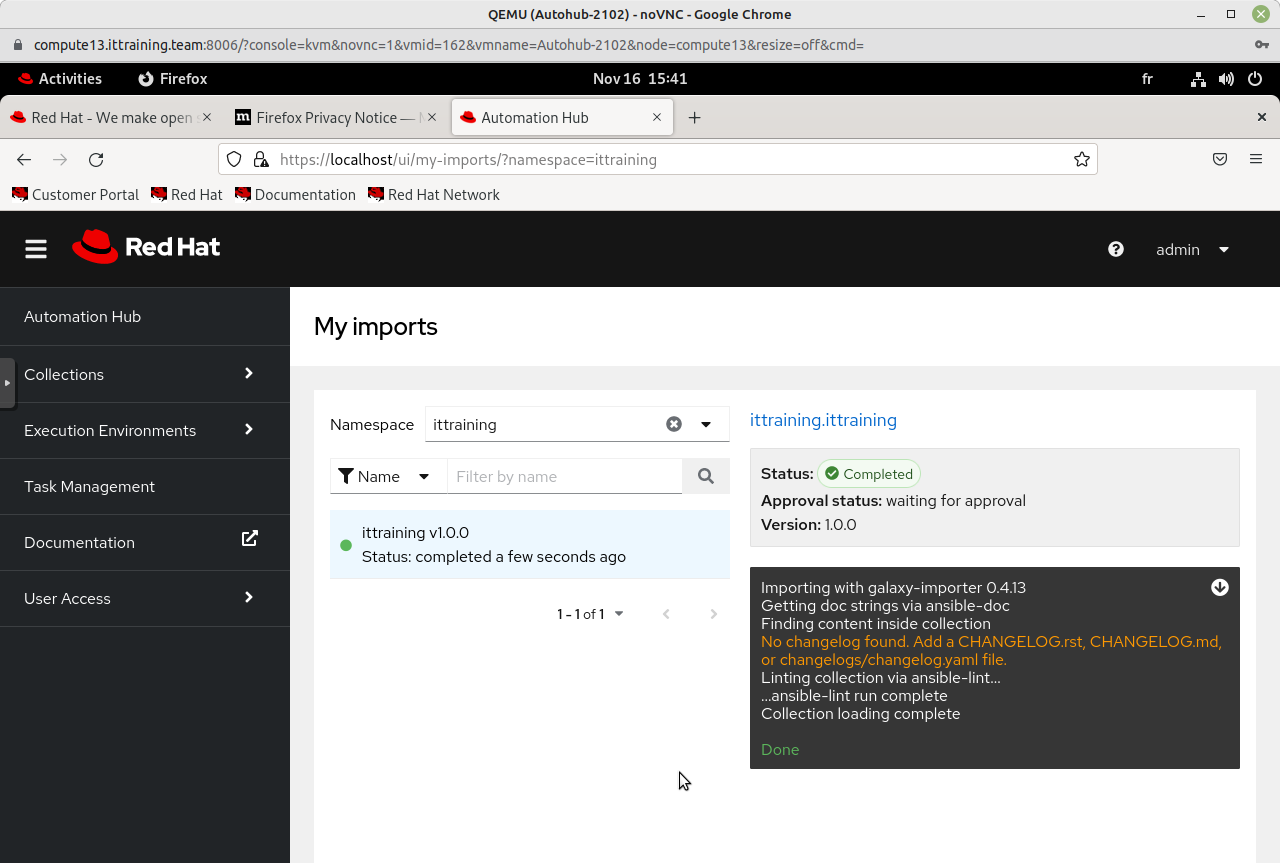The image size is (1280, 863).
Task: Click the site security lock icon
Action: pyautogui.click(x=260, y=159)
